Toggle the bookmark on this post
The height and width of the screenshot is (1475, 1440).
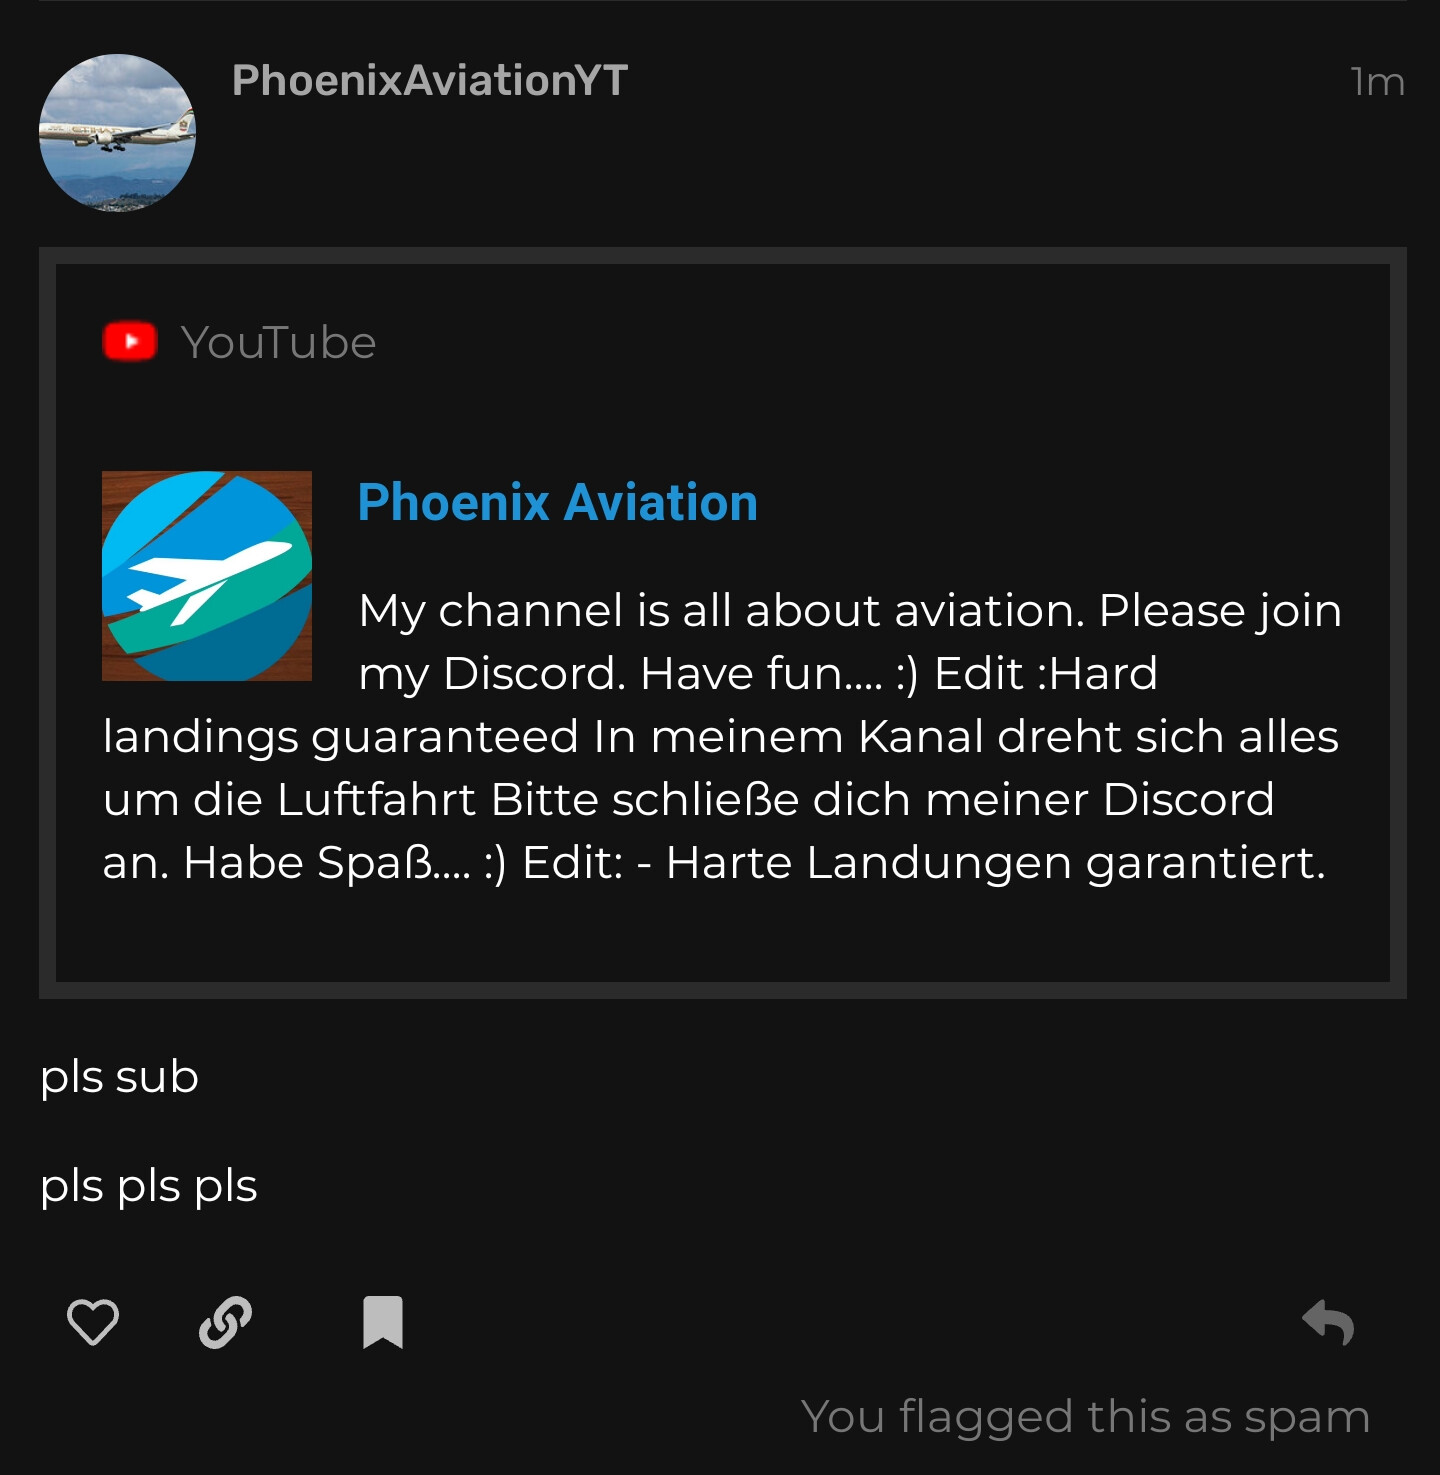(x=382, y=1322)
